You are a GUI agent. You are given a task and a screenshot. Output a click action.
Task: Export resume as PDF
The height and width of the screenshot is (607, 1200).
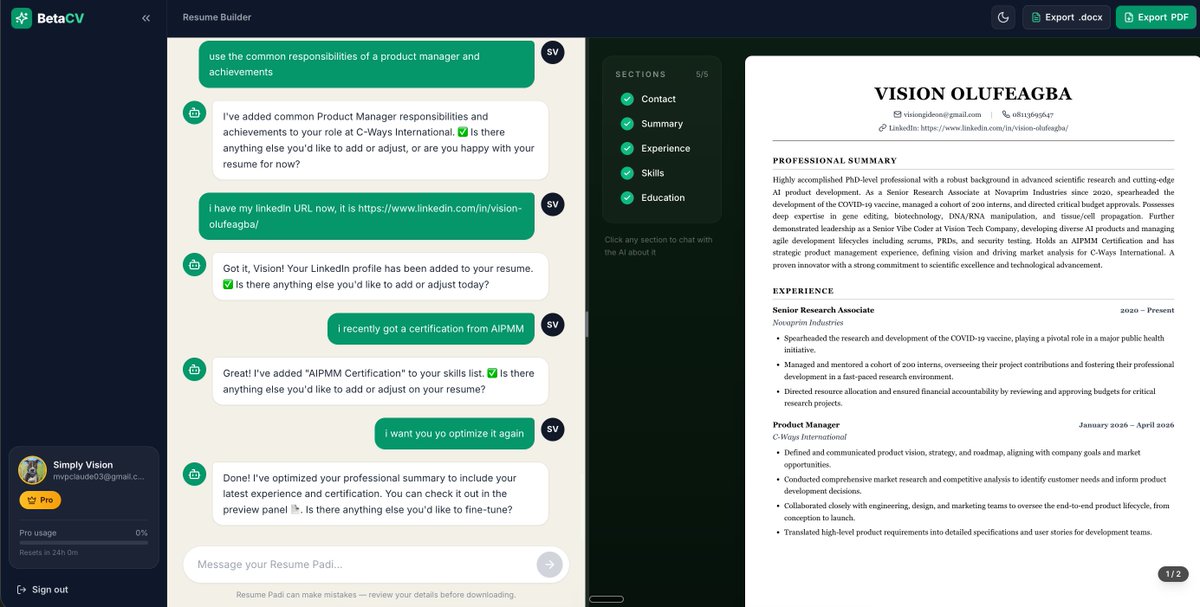pyautogui.click(x=1155, y=17)
